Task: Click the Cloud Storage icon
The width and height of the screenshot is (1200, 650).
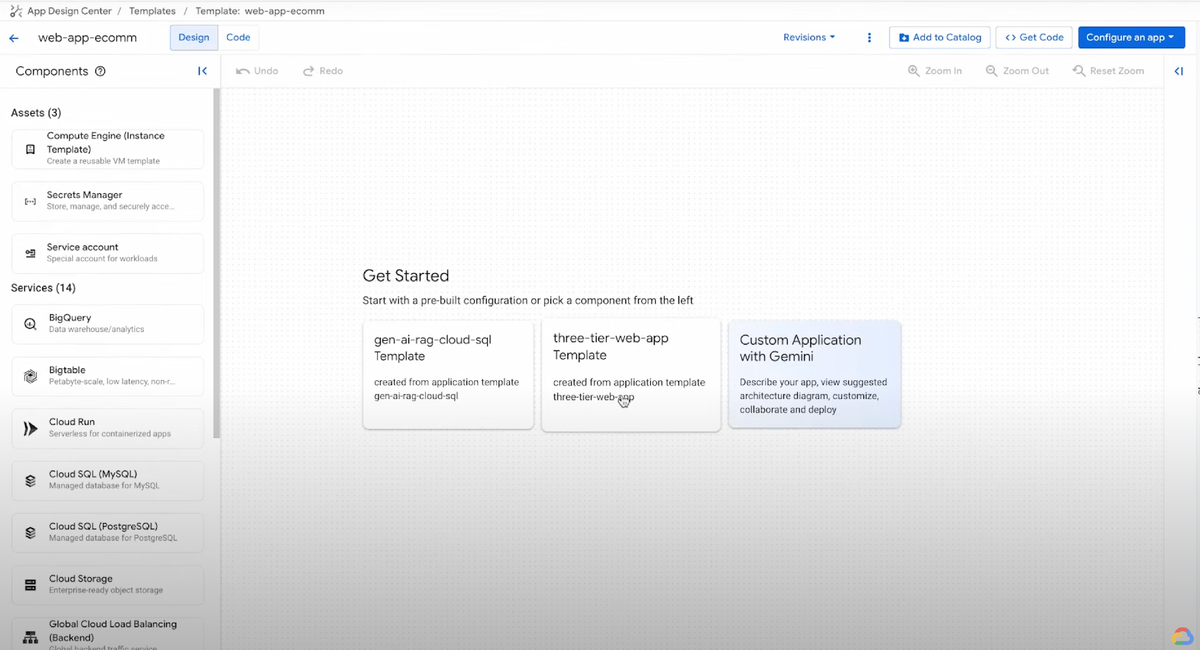Action: click(x=30, y=584)
